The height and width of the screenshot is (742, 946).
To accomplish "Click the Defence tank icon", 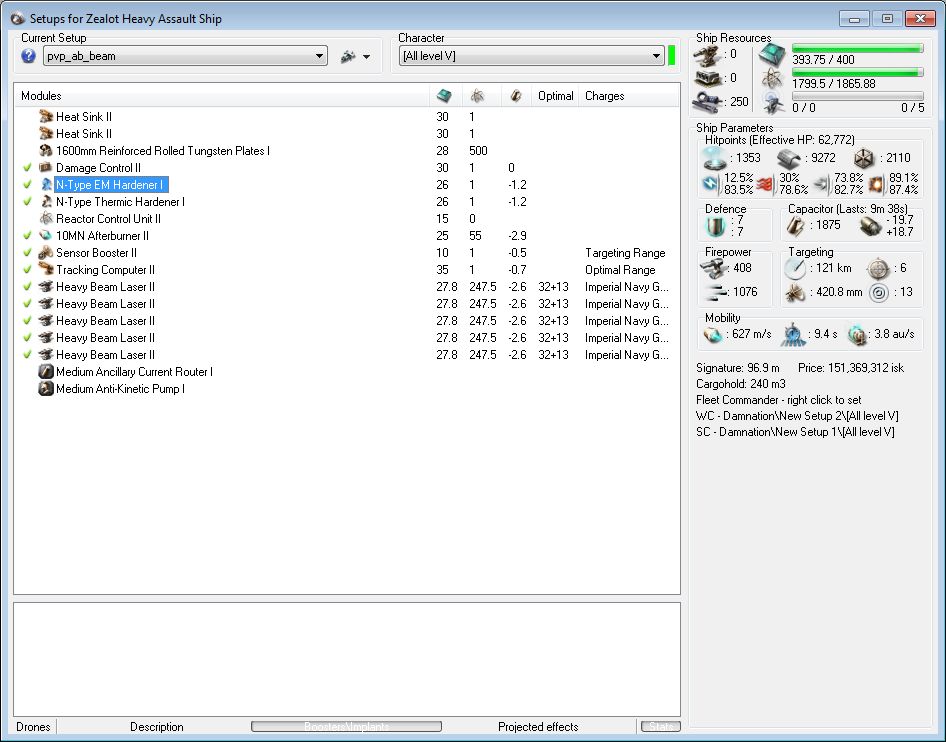I will coord(716,226).
